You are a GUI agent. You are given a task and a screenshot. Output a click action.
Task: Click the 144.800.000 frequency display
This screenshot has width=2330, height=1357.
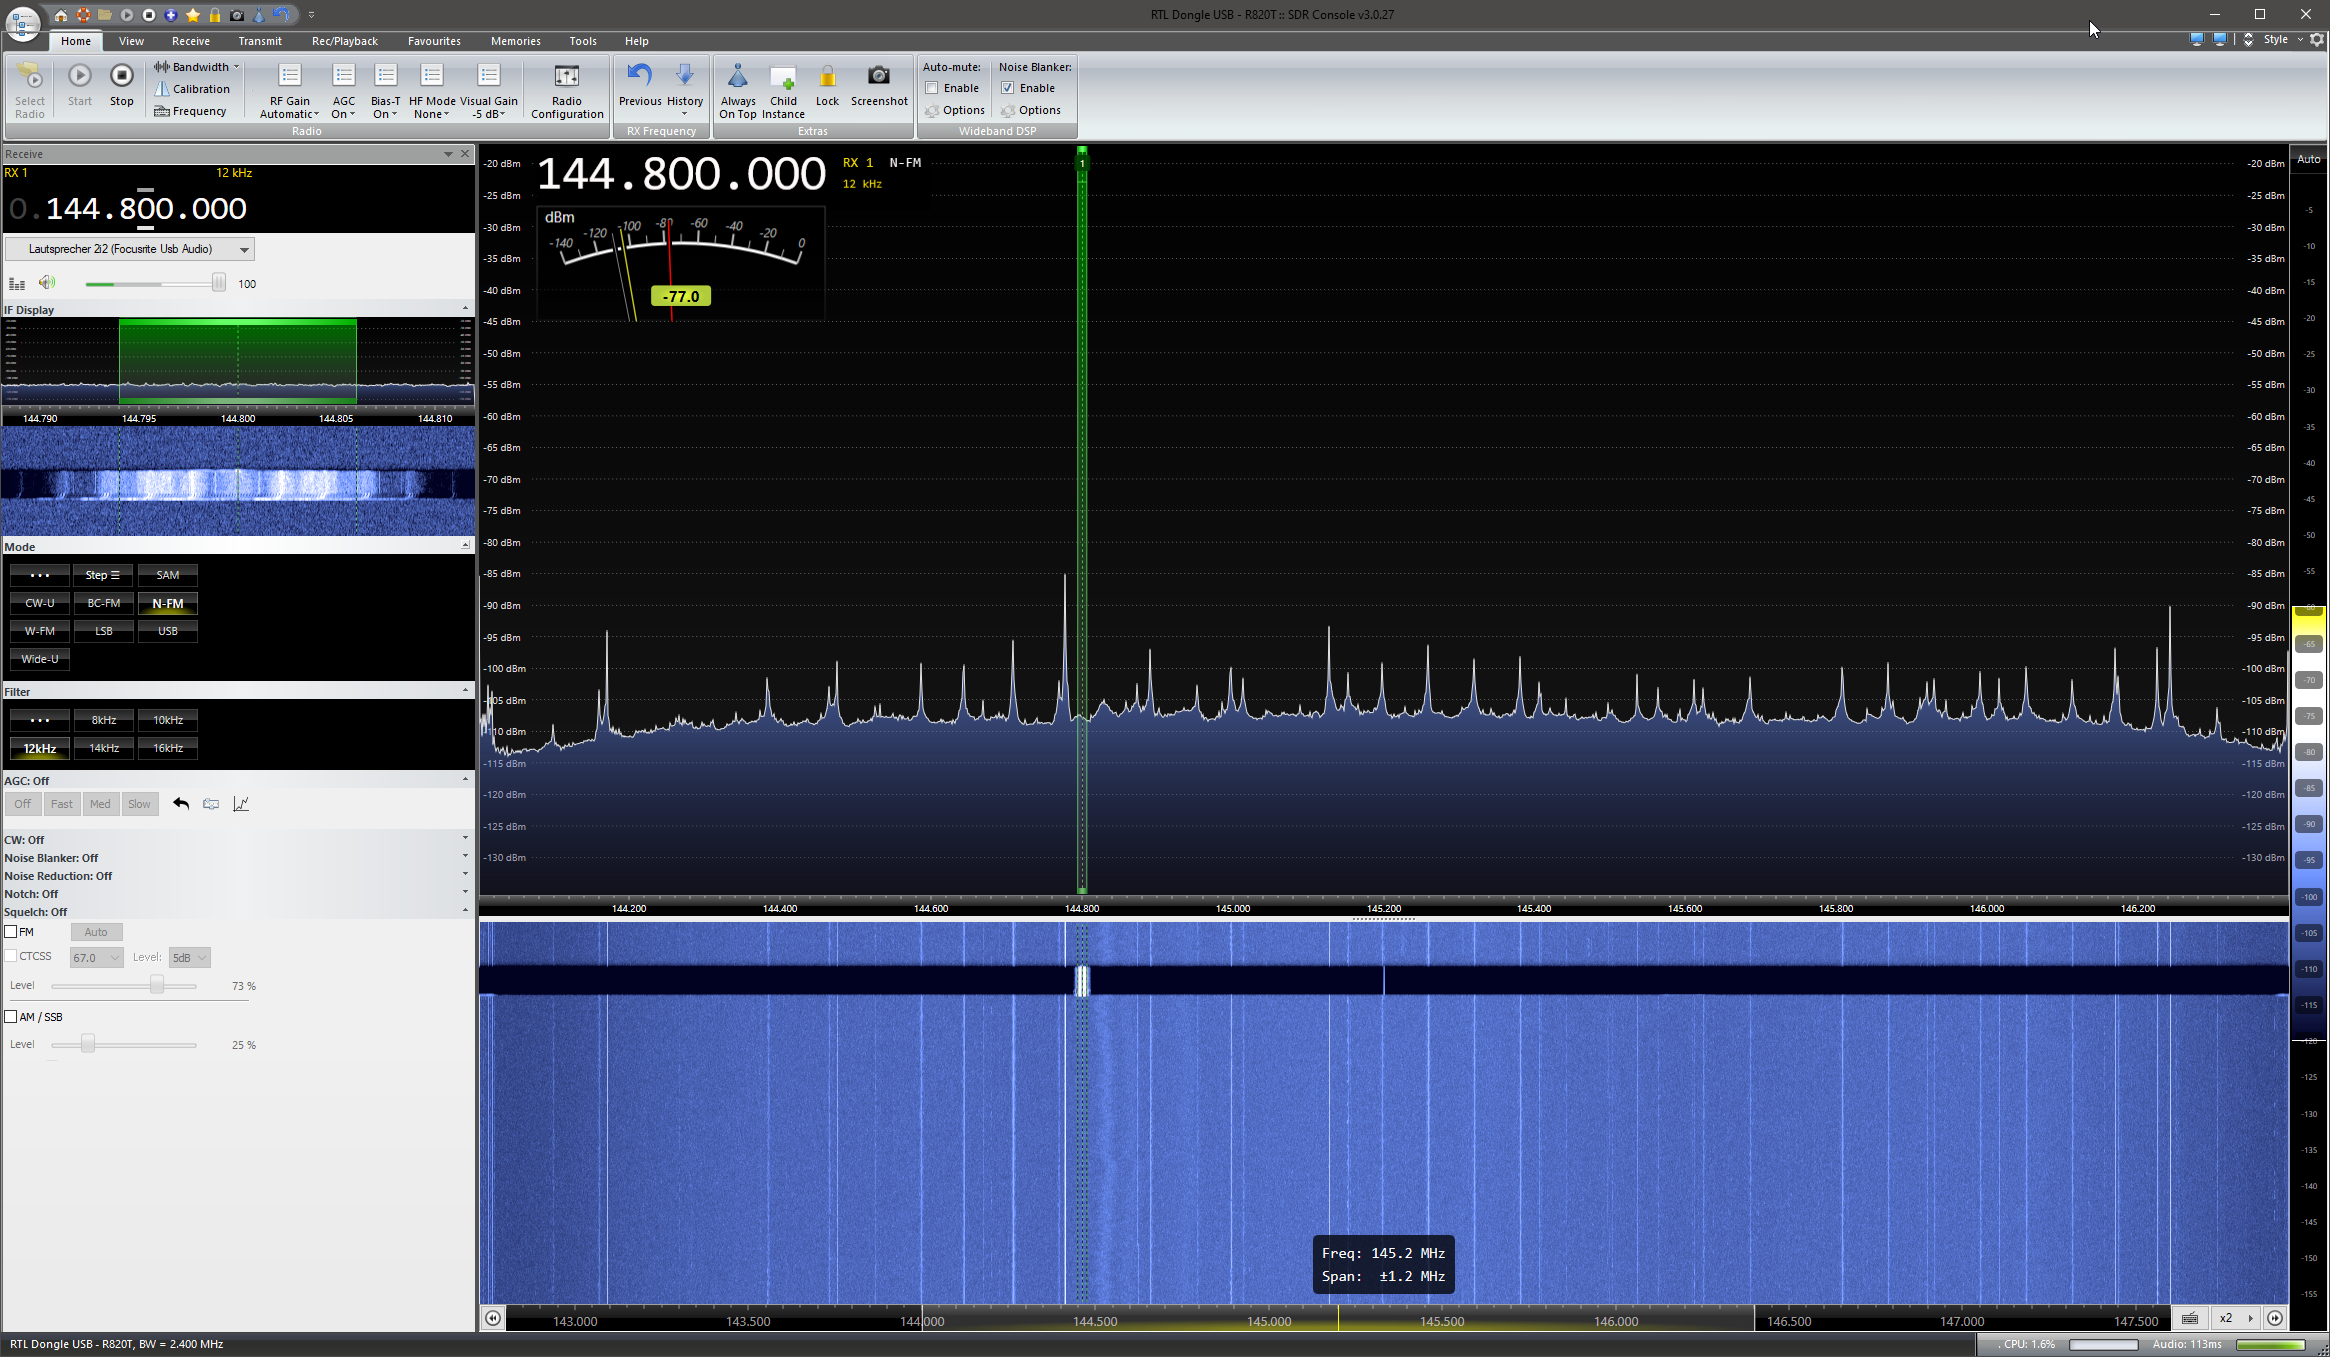pyautogui.click(x=681, y=174)
